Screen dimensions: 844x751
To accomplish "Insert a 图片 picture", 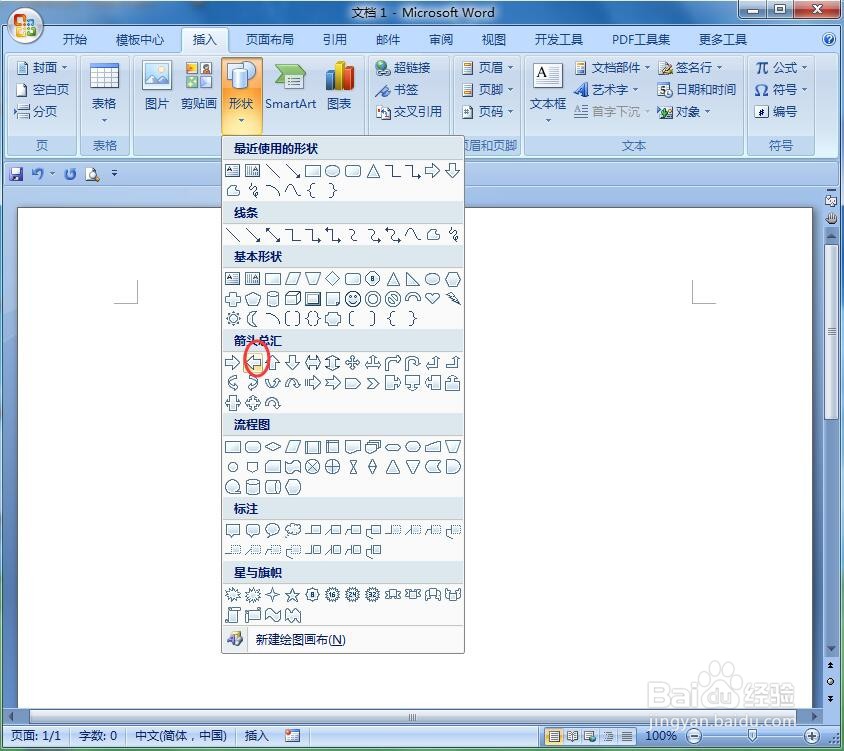I will 157,86.
